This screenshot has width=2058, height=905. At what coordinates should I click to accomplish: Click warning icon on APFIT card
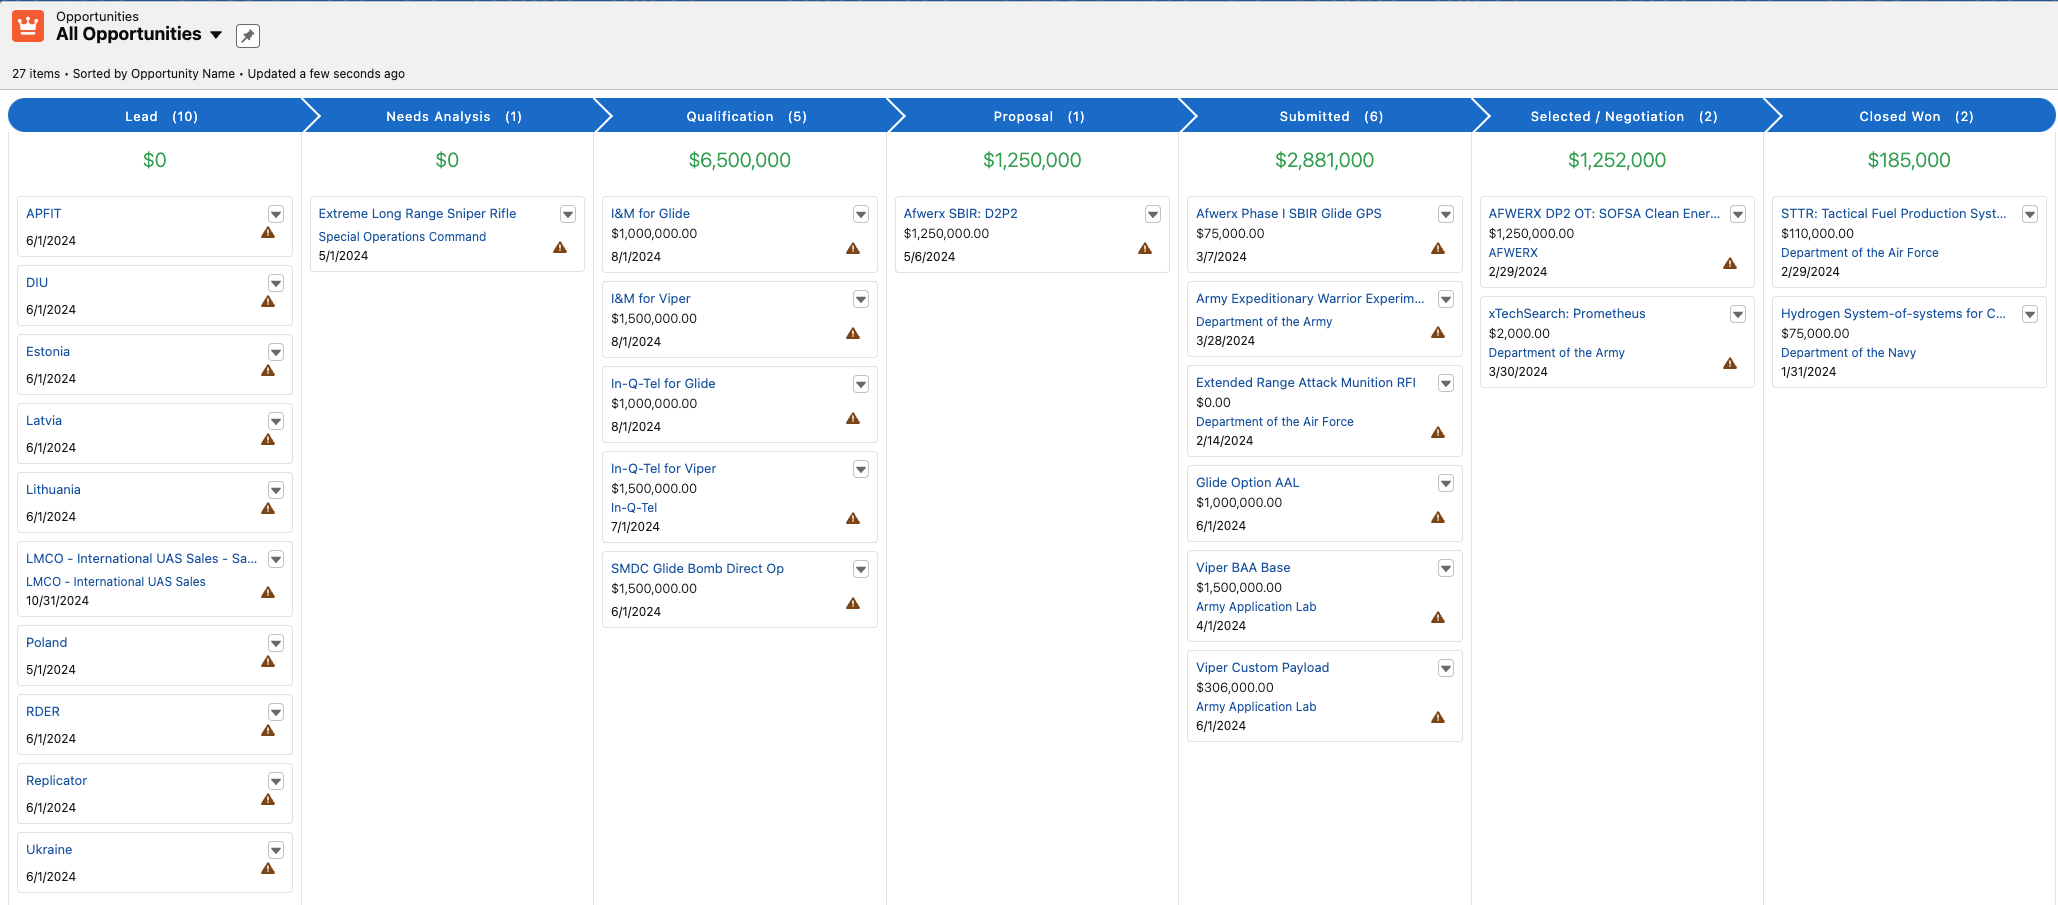coord(268,233)
